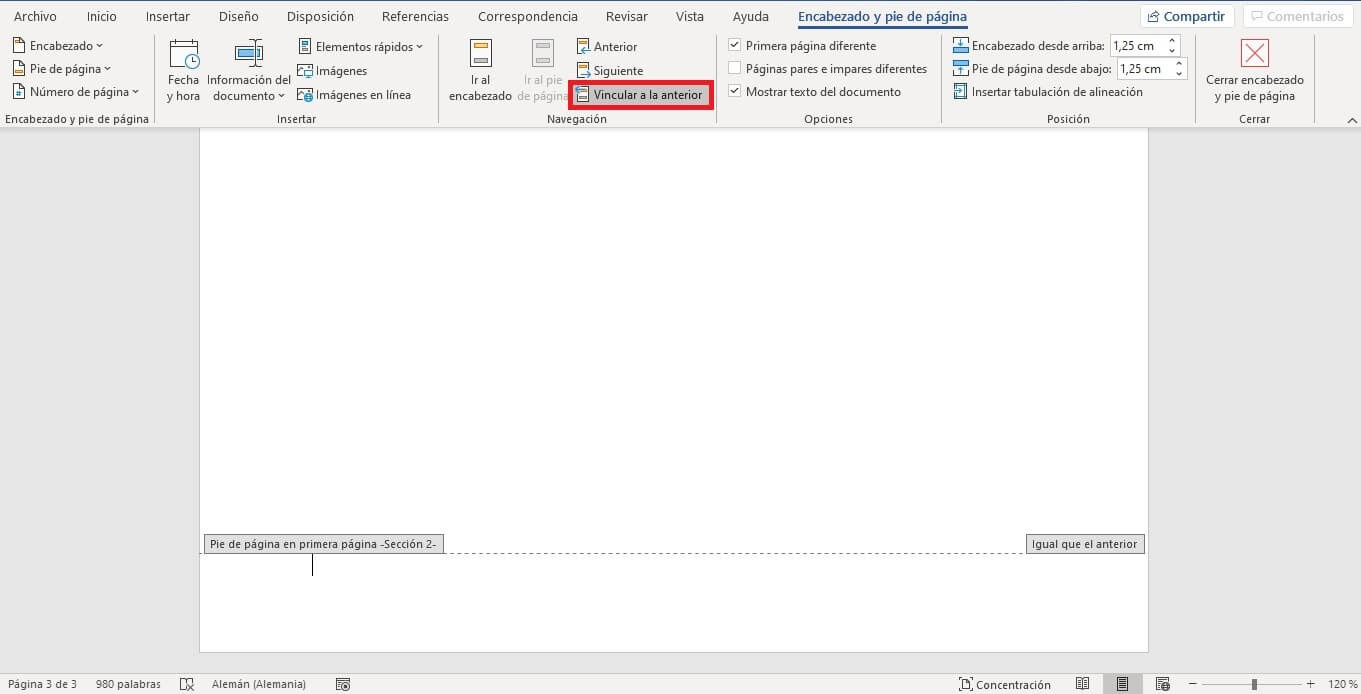Switch to Concentración mode in status bar
1361x694 pixels.
[x=1004, y=684]
